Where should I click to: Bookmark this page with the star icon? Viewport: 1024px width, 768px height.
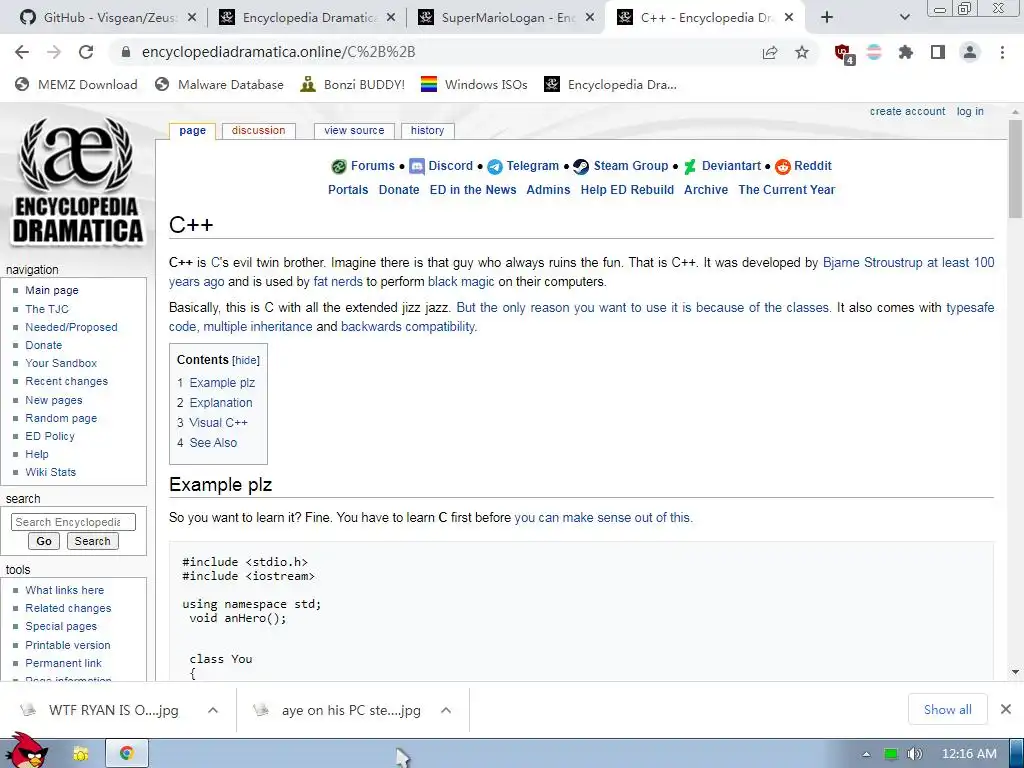click(x=802, y=52)
